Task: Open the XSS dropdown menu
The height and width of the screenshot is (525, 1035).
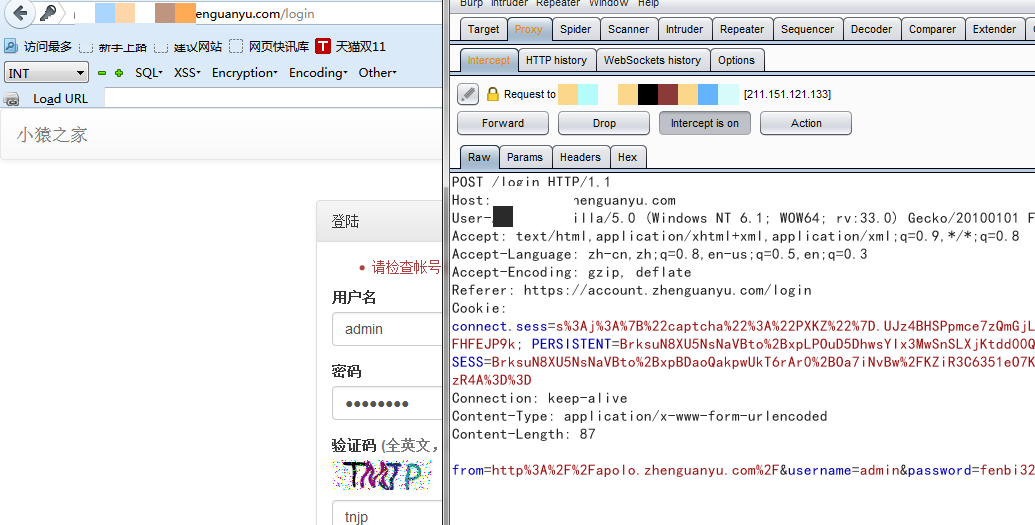Action: pos(187,73)
